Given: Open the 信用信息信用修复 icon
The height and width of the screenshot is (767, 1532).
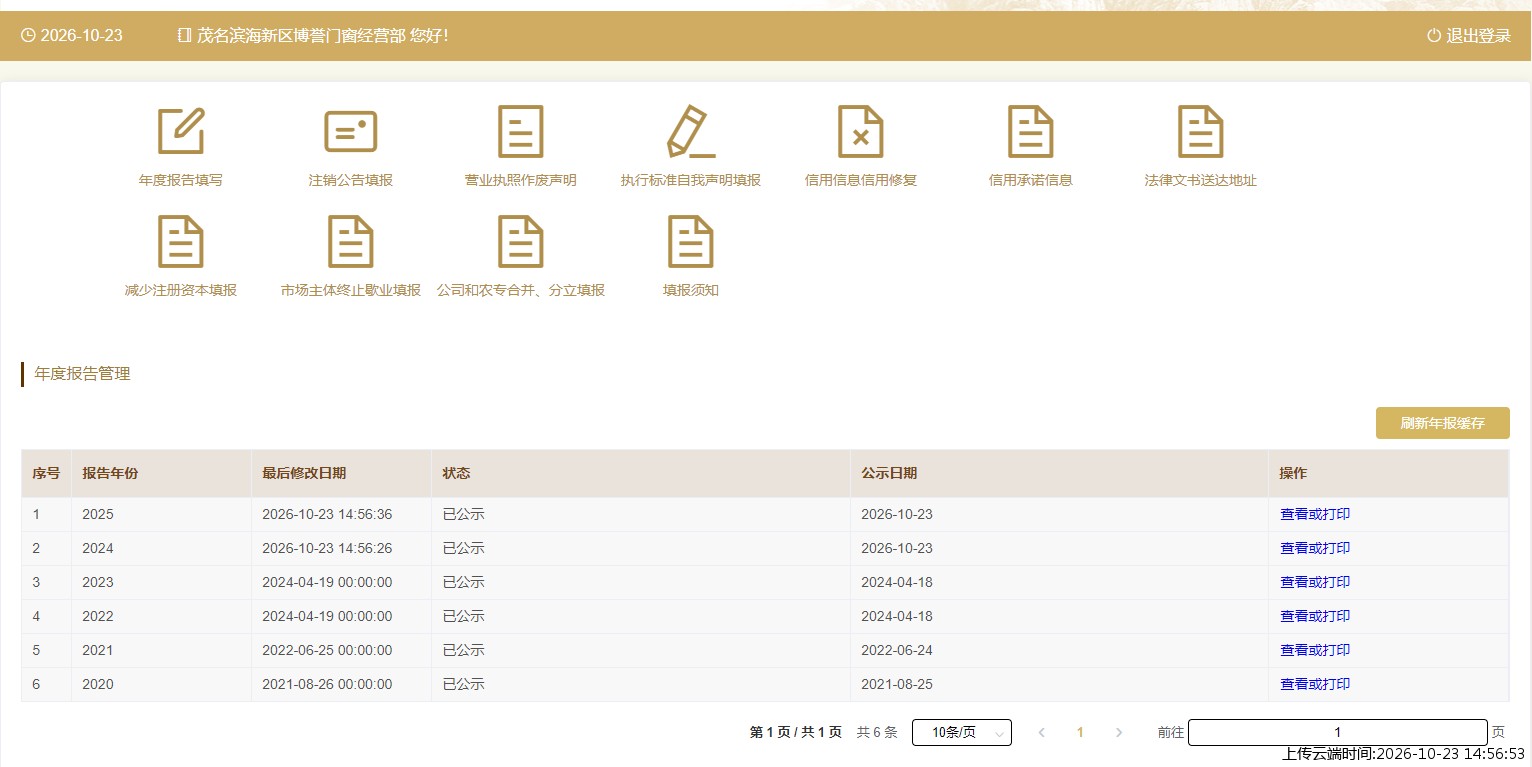Looking at the screenshot, I should [x=861, y=131].
